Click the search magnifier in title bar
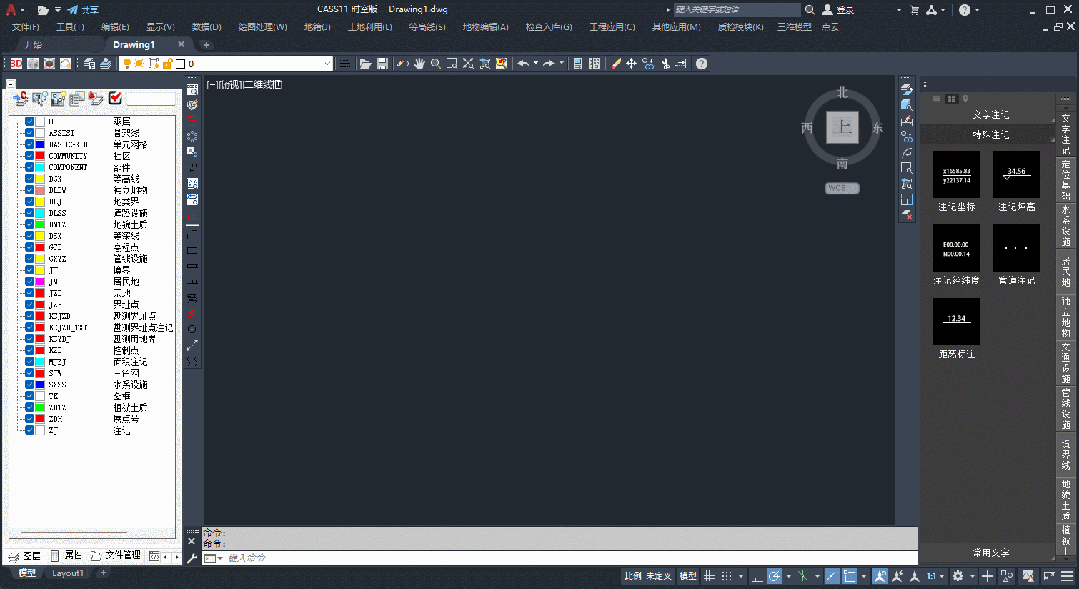 810,10
